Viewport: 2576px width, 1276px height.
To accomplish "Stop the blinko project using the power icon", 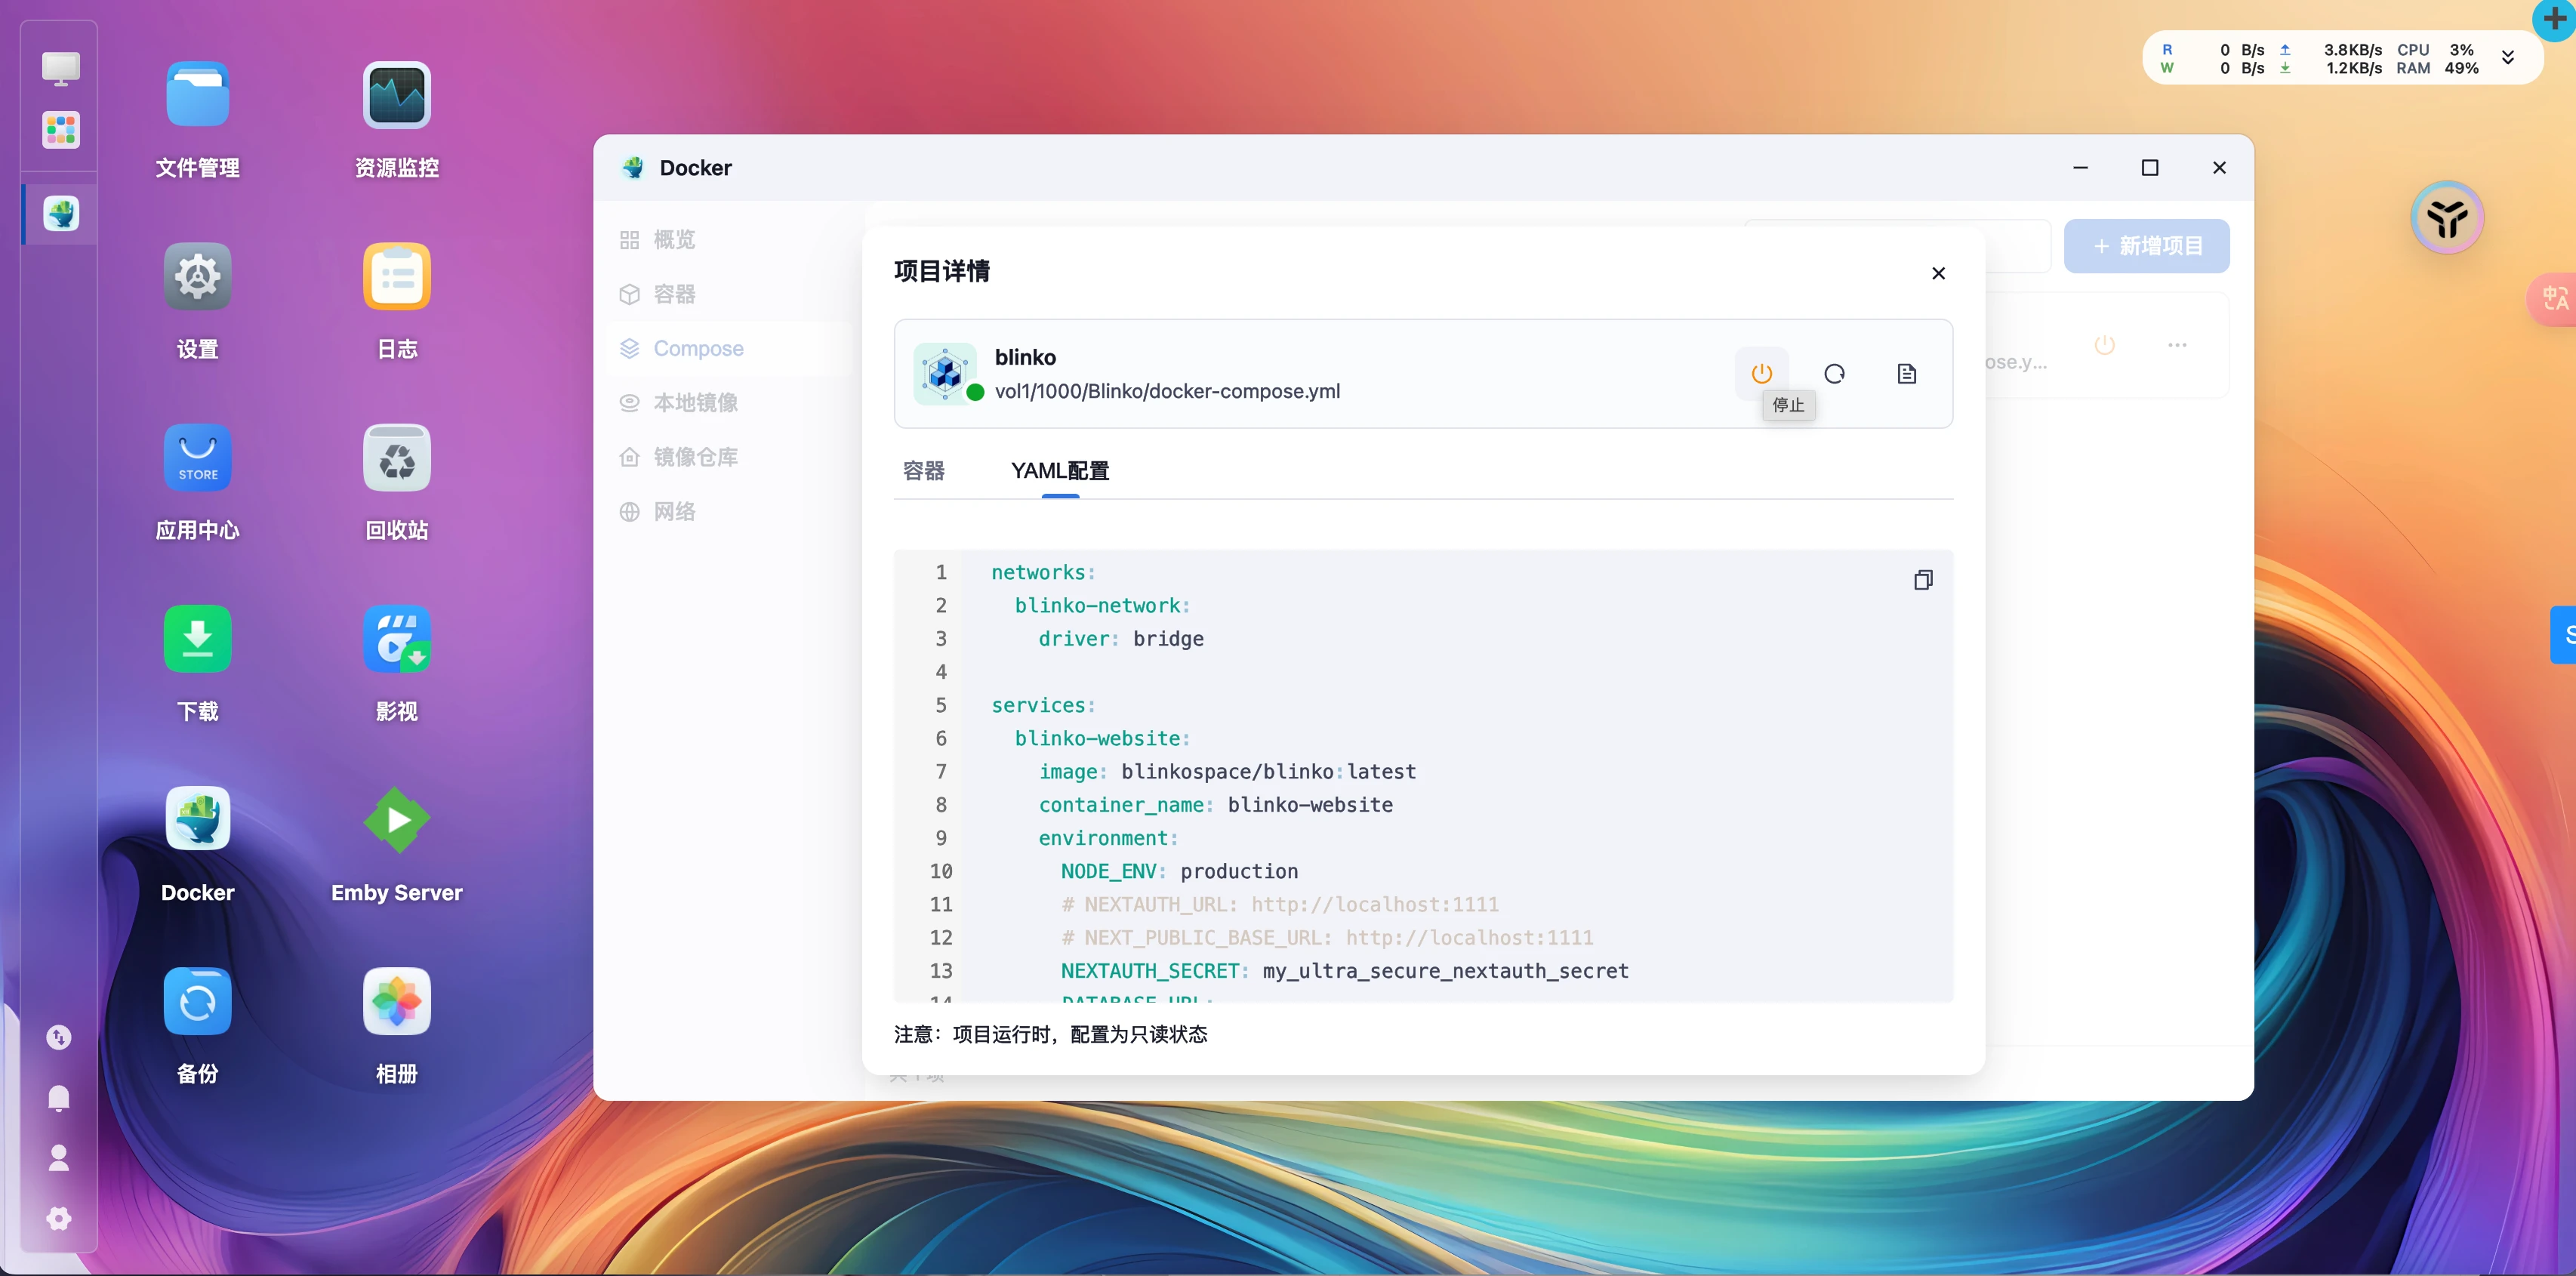I will pyautogui.click(x=1761, y=373).
